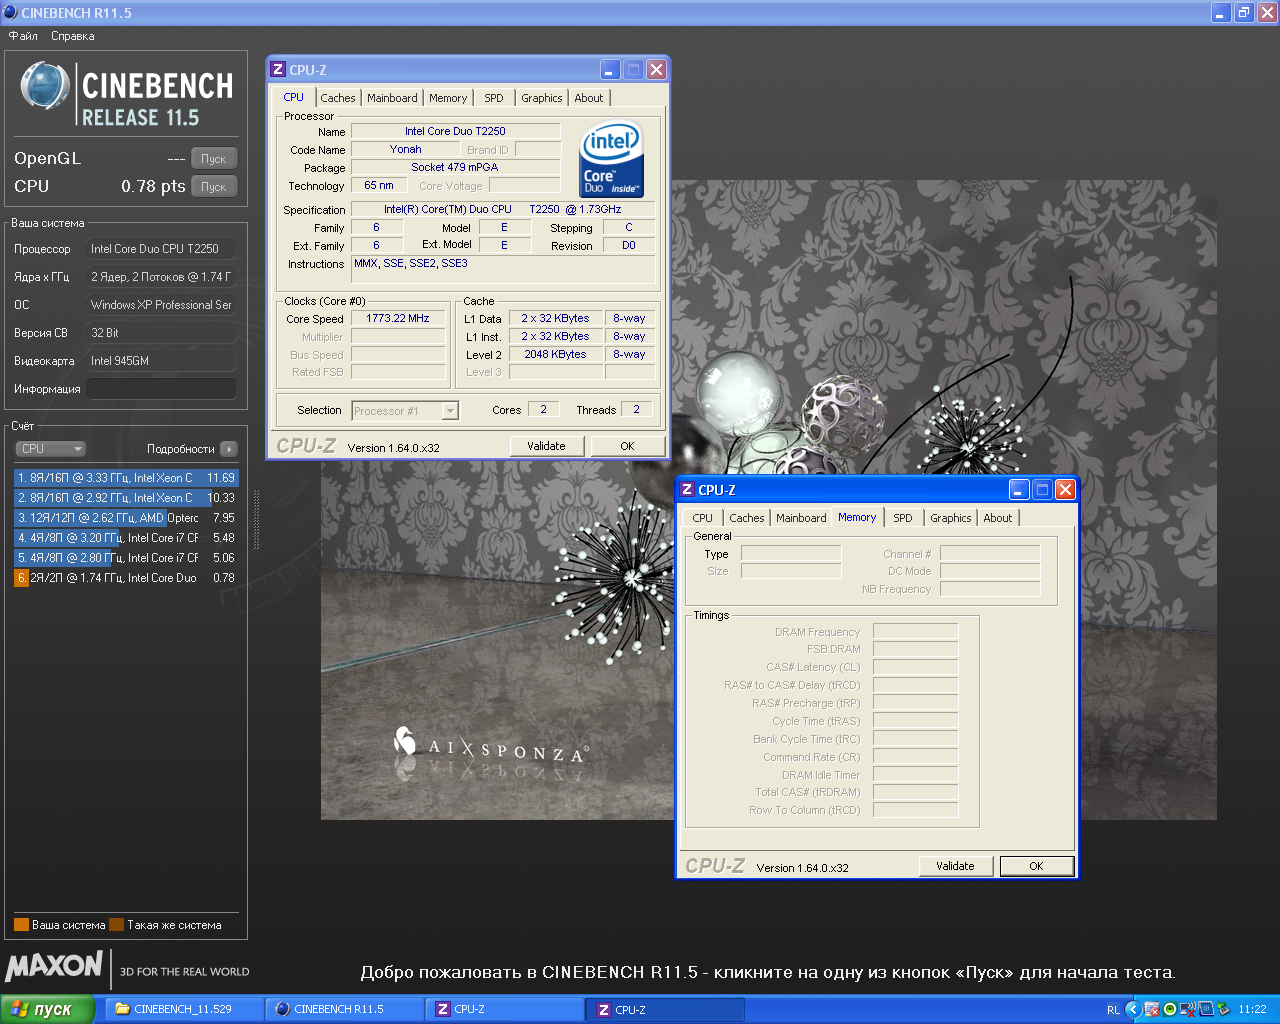This screenshot has height=1024, width=1280.
Task: Start the CPU benchmark with Пуск
Action: (x=214, y=186)
